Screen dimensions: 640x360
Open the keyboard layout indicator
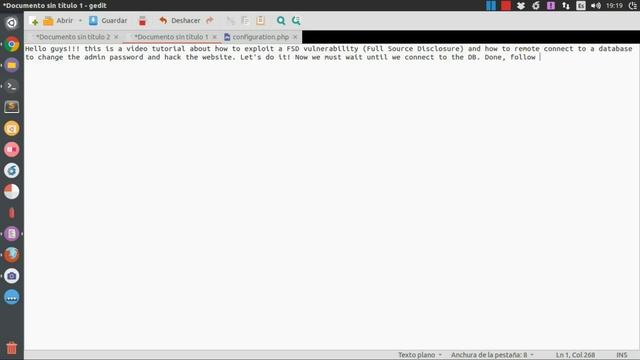coord(581,5)
